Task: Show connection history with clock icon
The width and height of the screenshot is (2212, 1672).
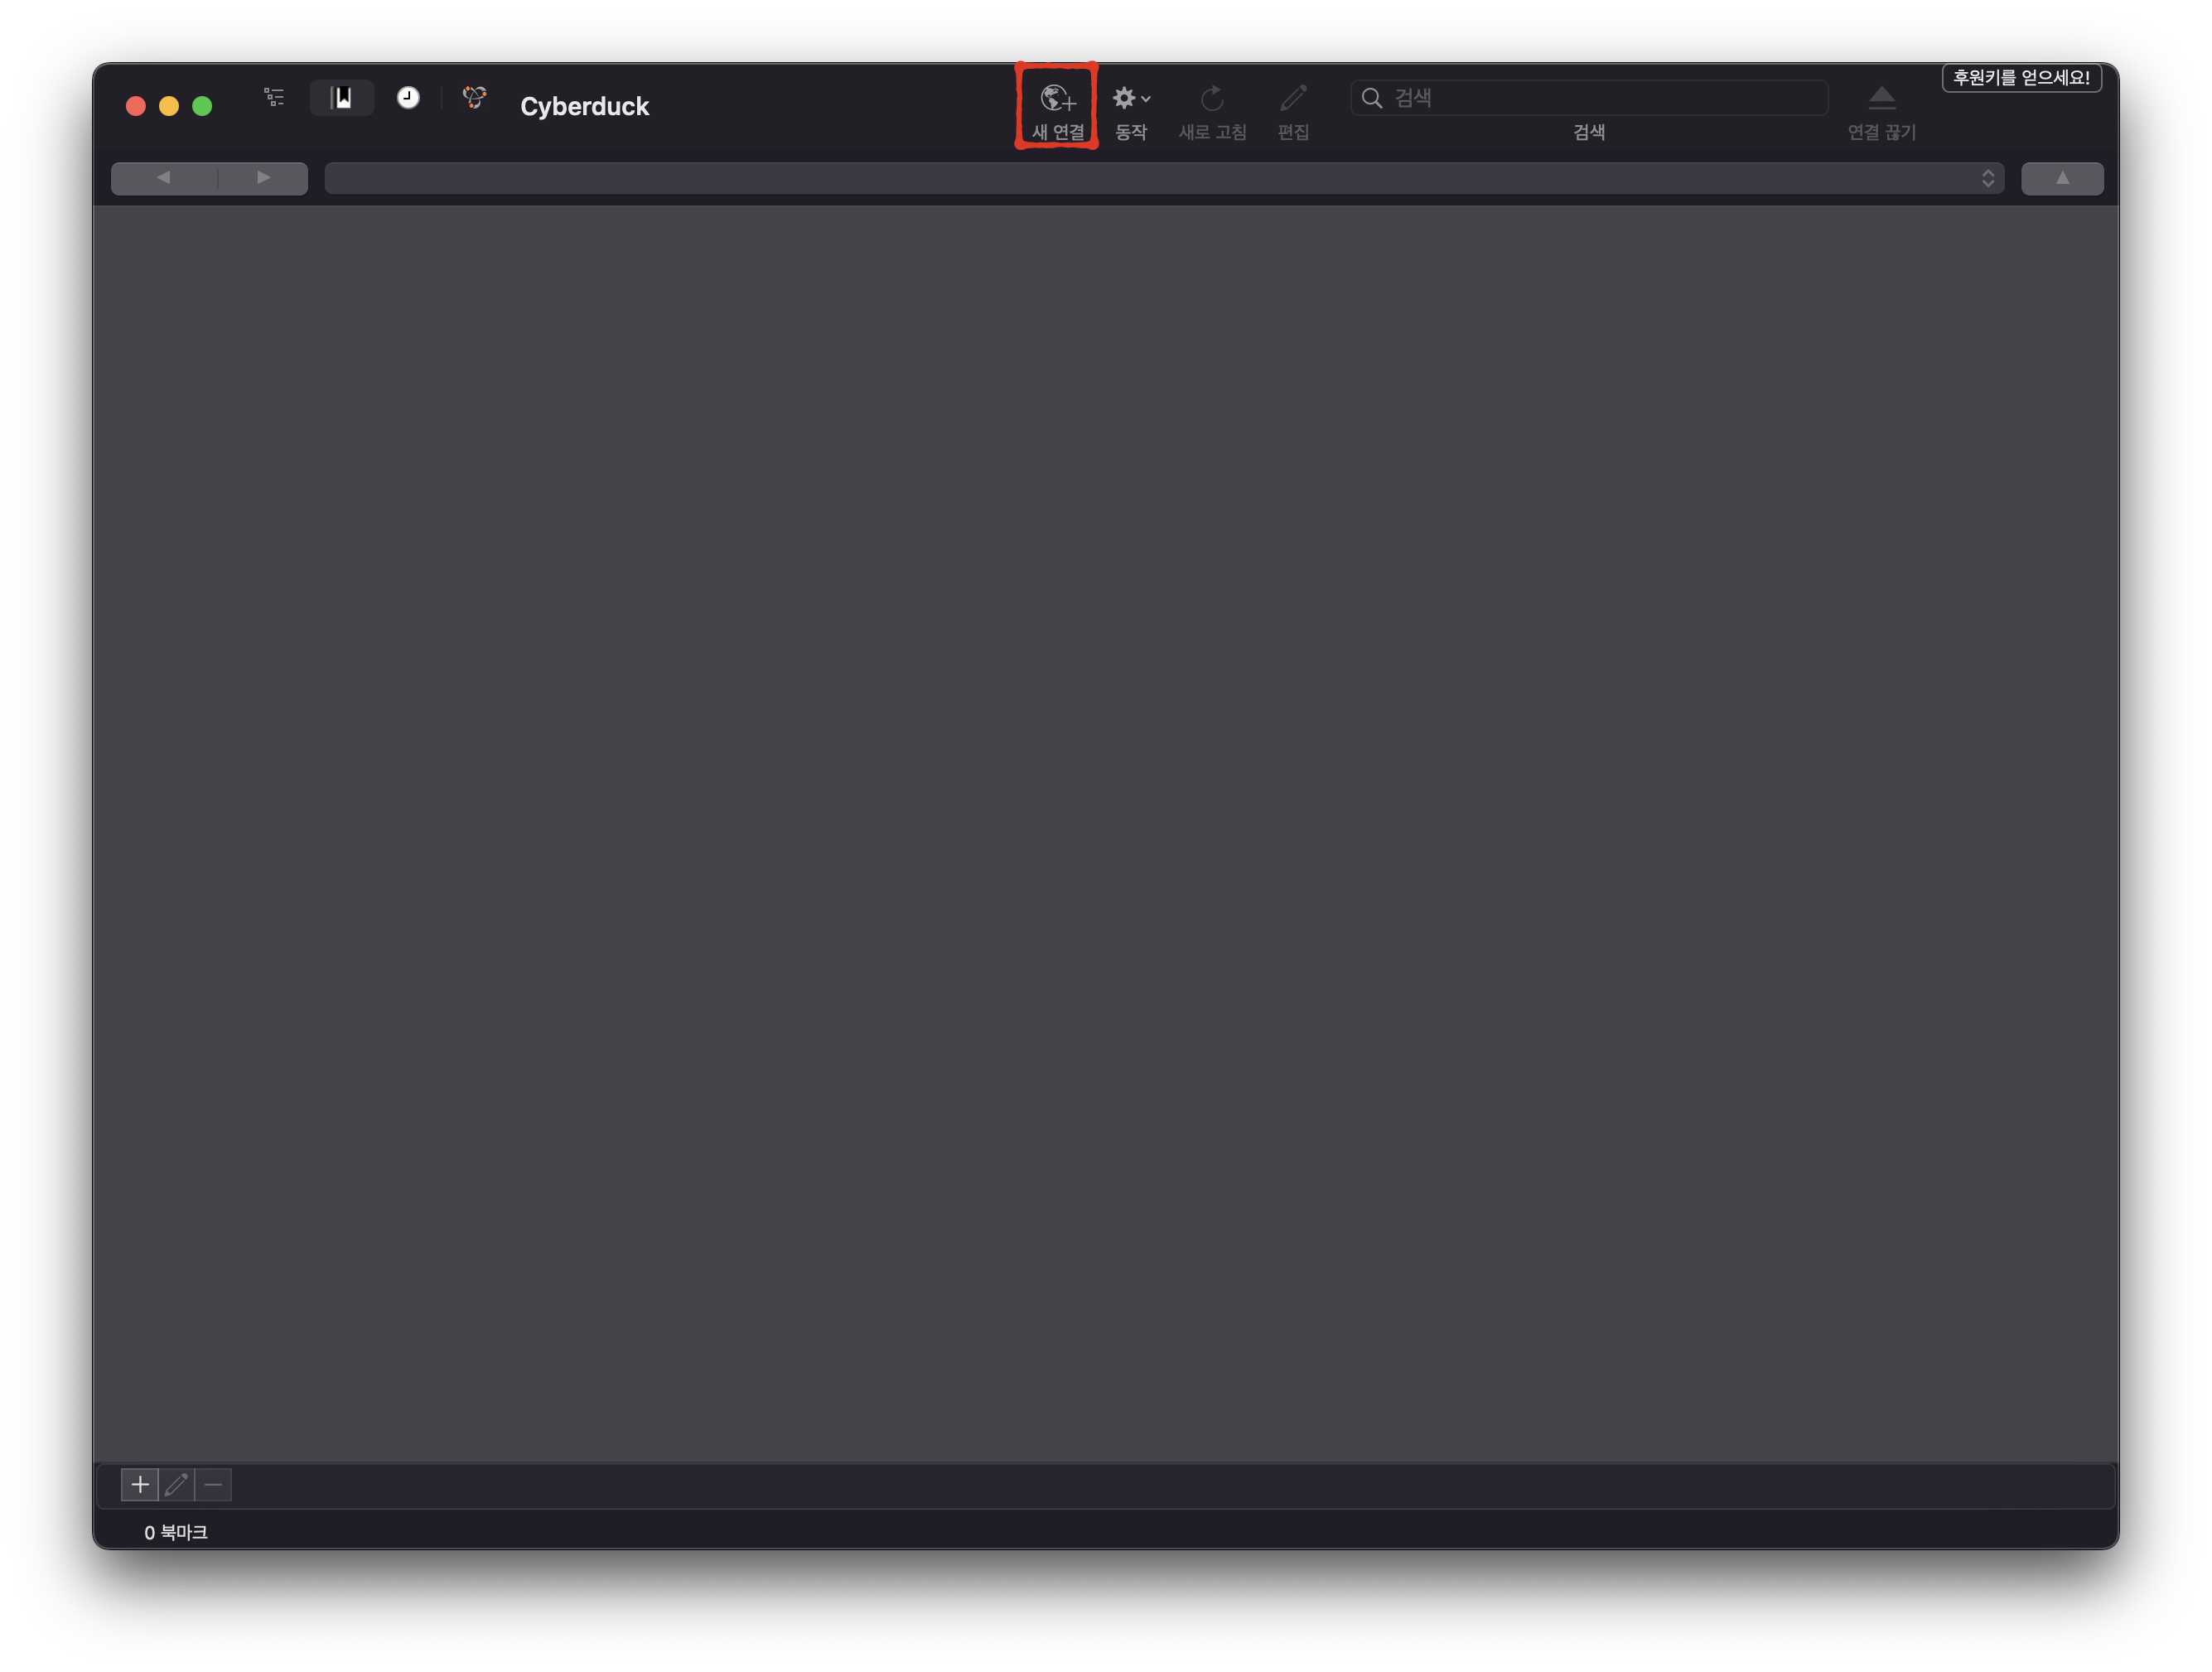Action: point(408,97)
